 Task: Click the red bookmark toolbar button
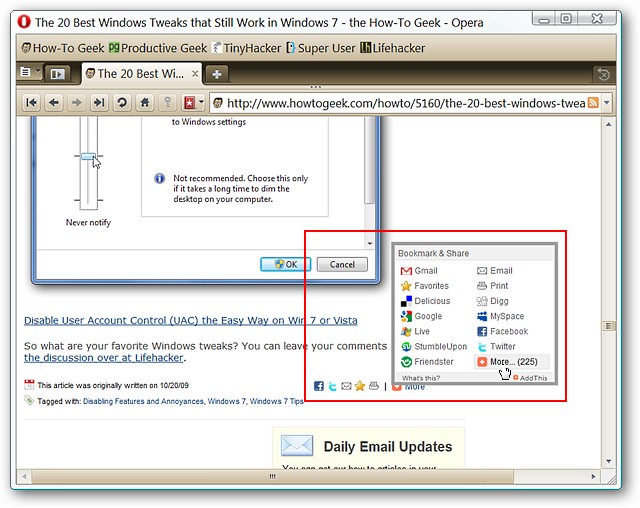tap(189, 102)
